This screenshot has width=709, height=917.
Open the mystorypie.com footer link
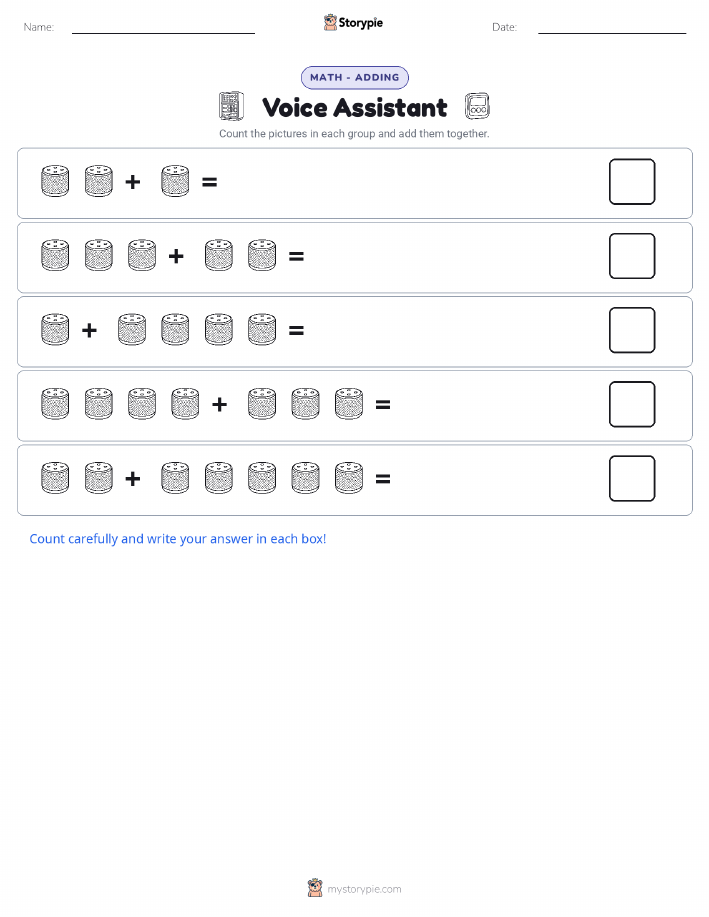(x=364, y=889)
